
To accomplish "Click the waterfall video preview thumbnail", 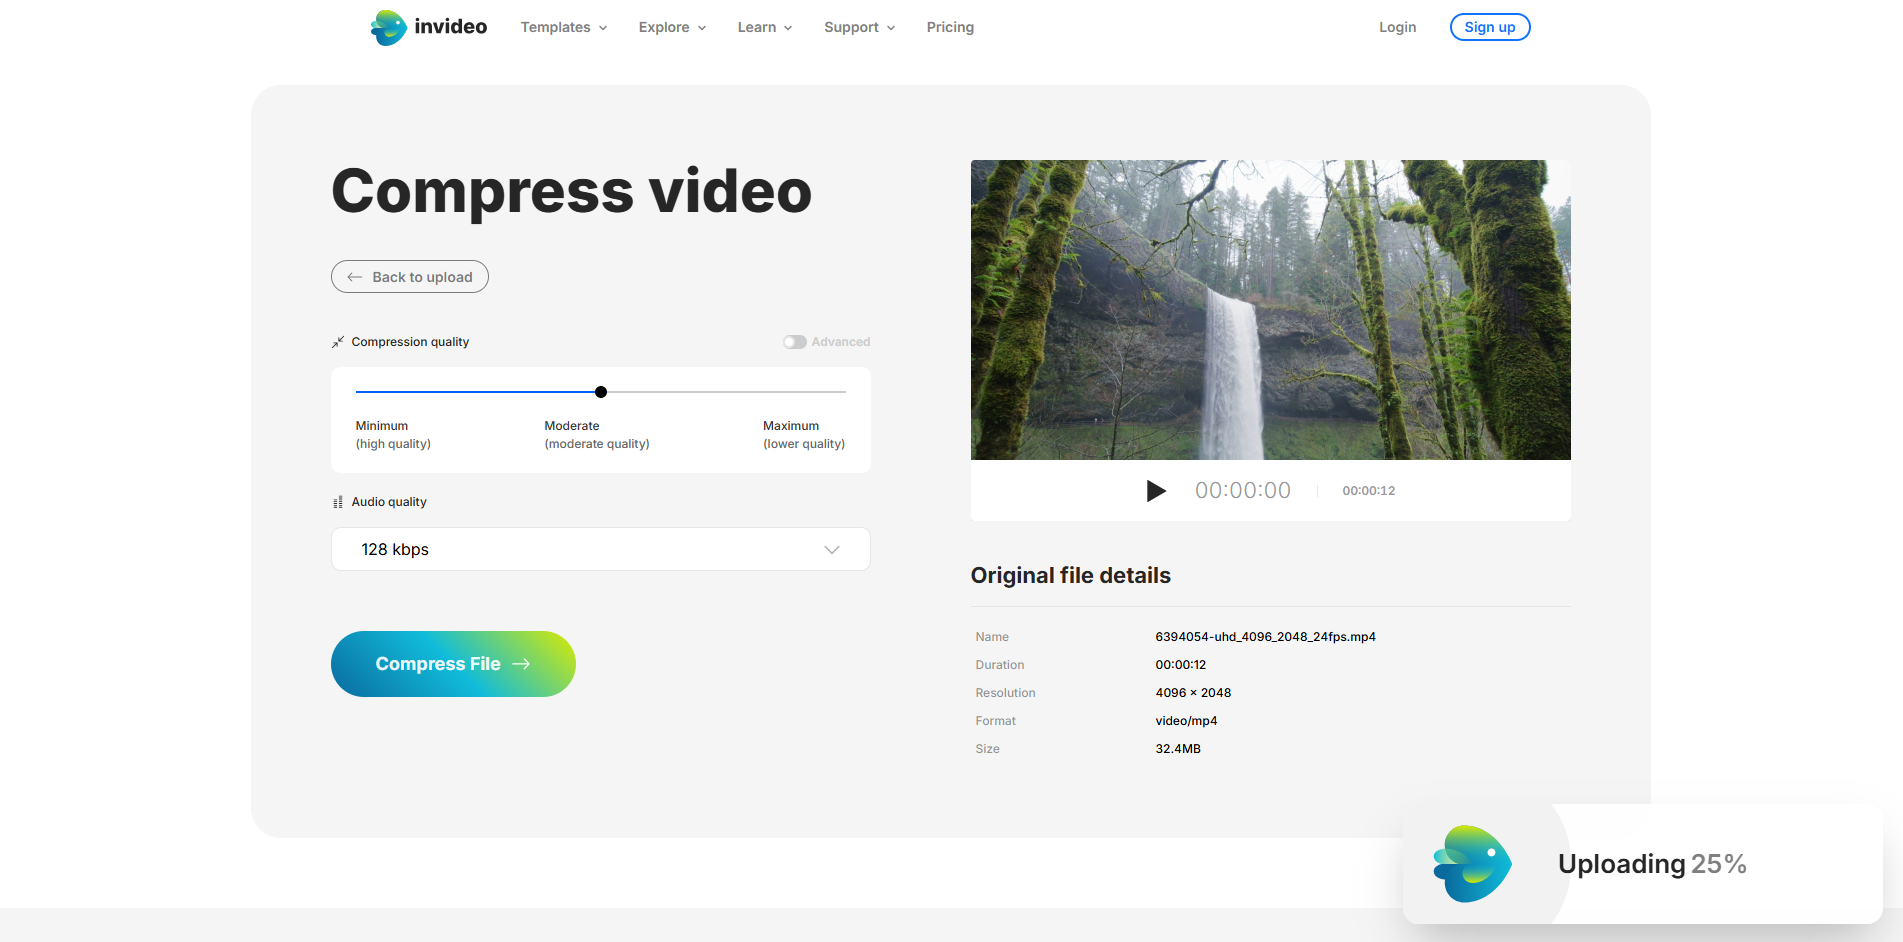I will click(x=1270, y=308).
